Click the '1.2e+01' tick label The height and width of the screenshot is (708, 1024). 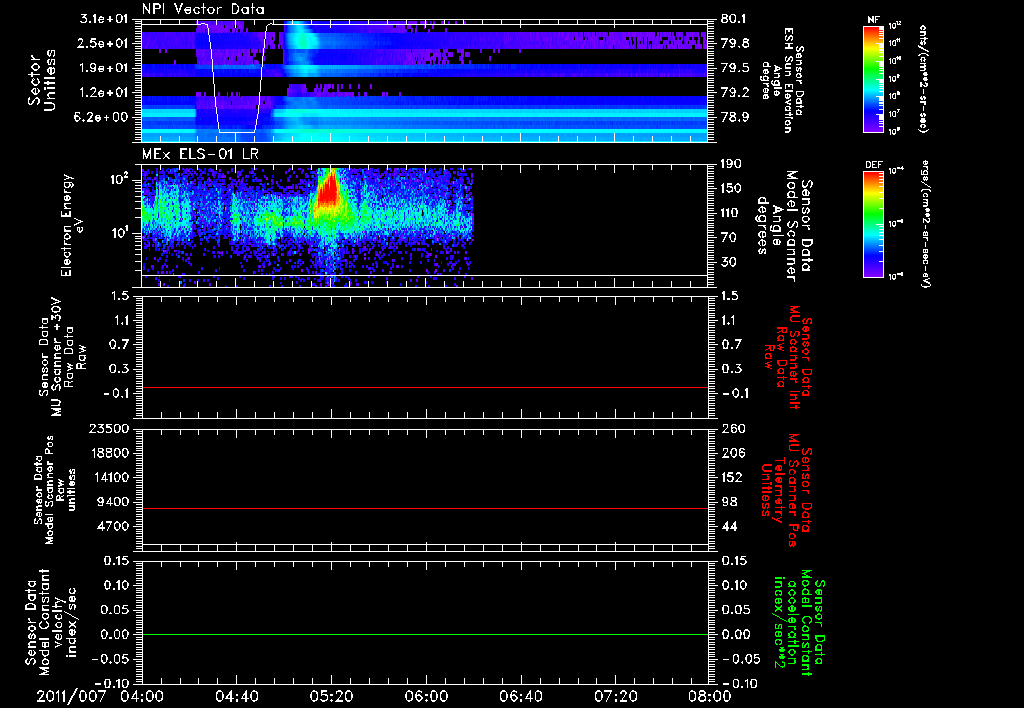click(x=105, y=93)
